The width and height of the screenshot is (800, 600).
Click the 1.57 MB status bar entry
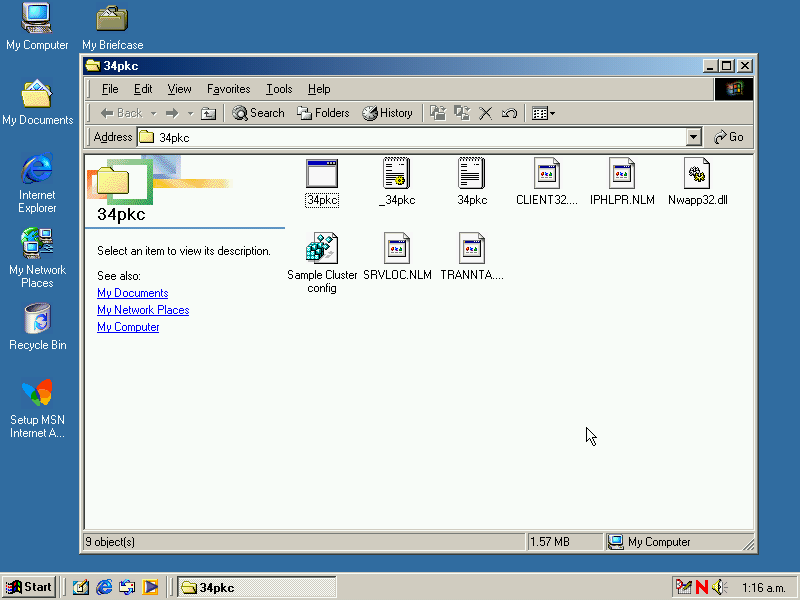coord(549,542)
